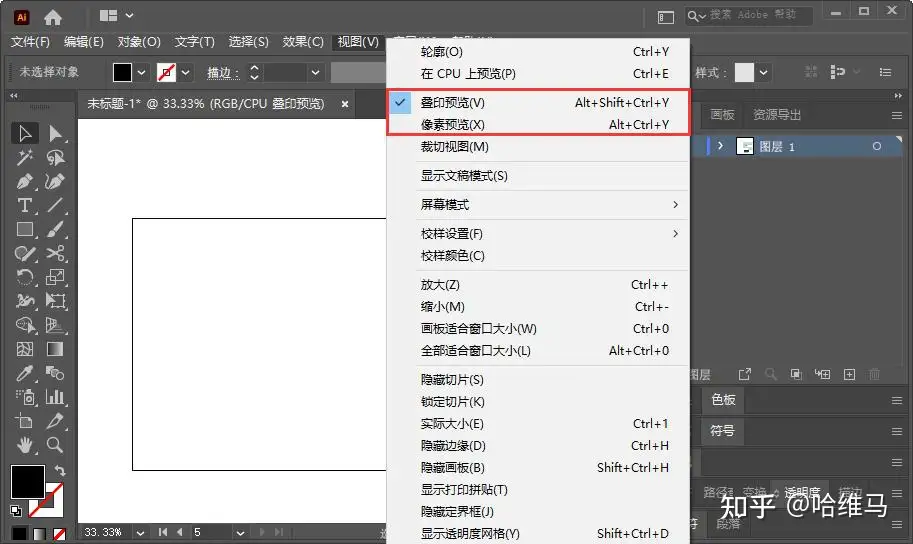The image size is (913, 544).
Task: Swap fill and stroke colors arrow
Action: click(x=59, y=469)
